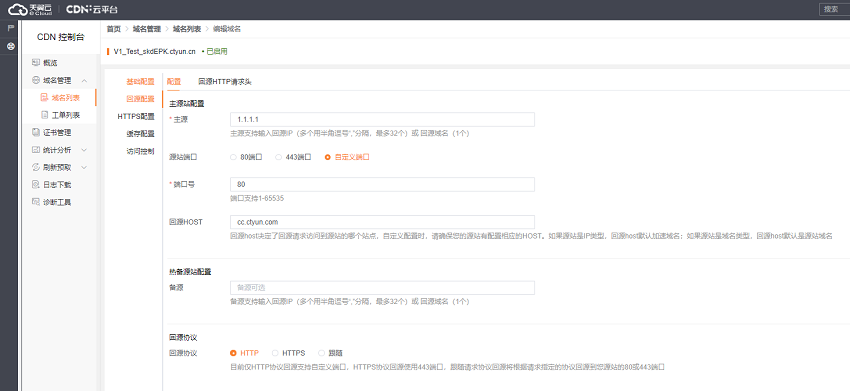Choose 跟随 as the 回源协议
The width and height of the screenshot is (850, 391).
[321, 353]
